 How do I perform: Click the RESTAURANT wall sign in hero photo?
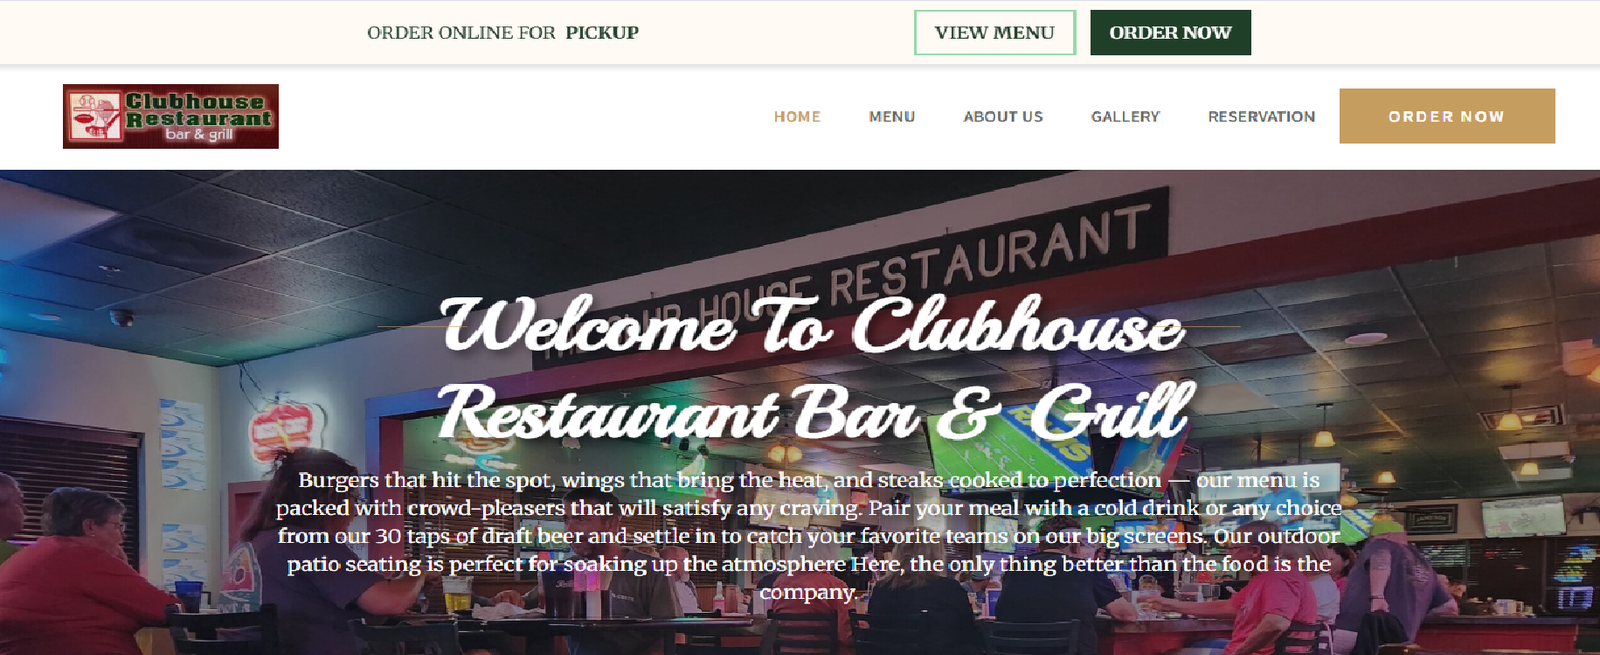[x=987, y=252]
